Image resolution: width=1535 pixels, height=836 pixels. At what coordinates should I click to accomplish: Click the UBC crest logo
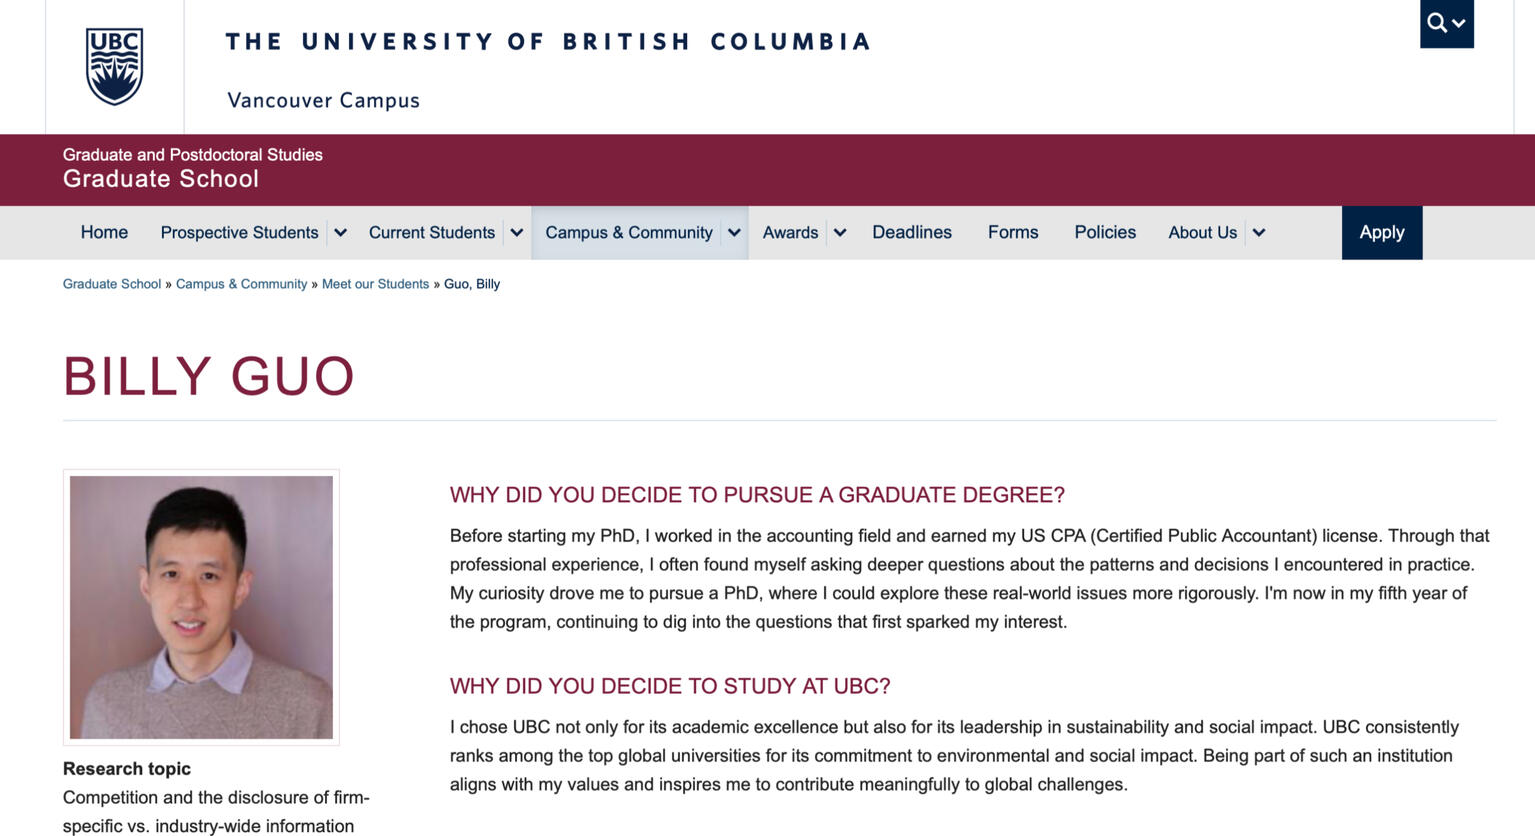(x=115, y=66)
